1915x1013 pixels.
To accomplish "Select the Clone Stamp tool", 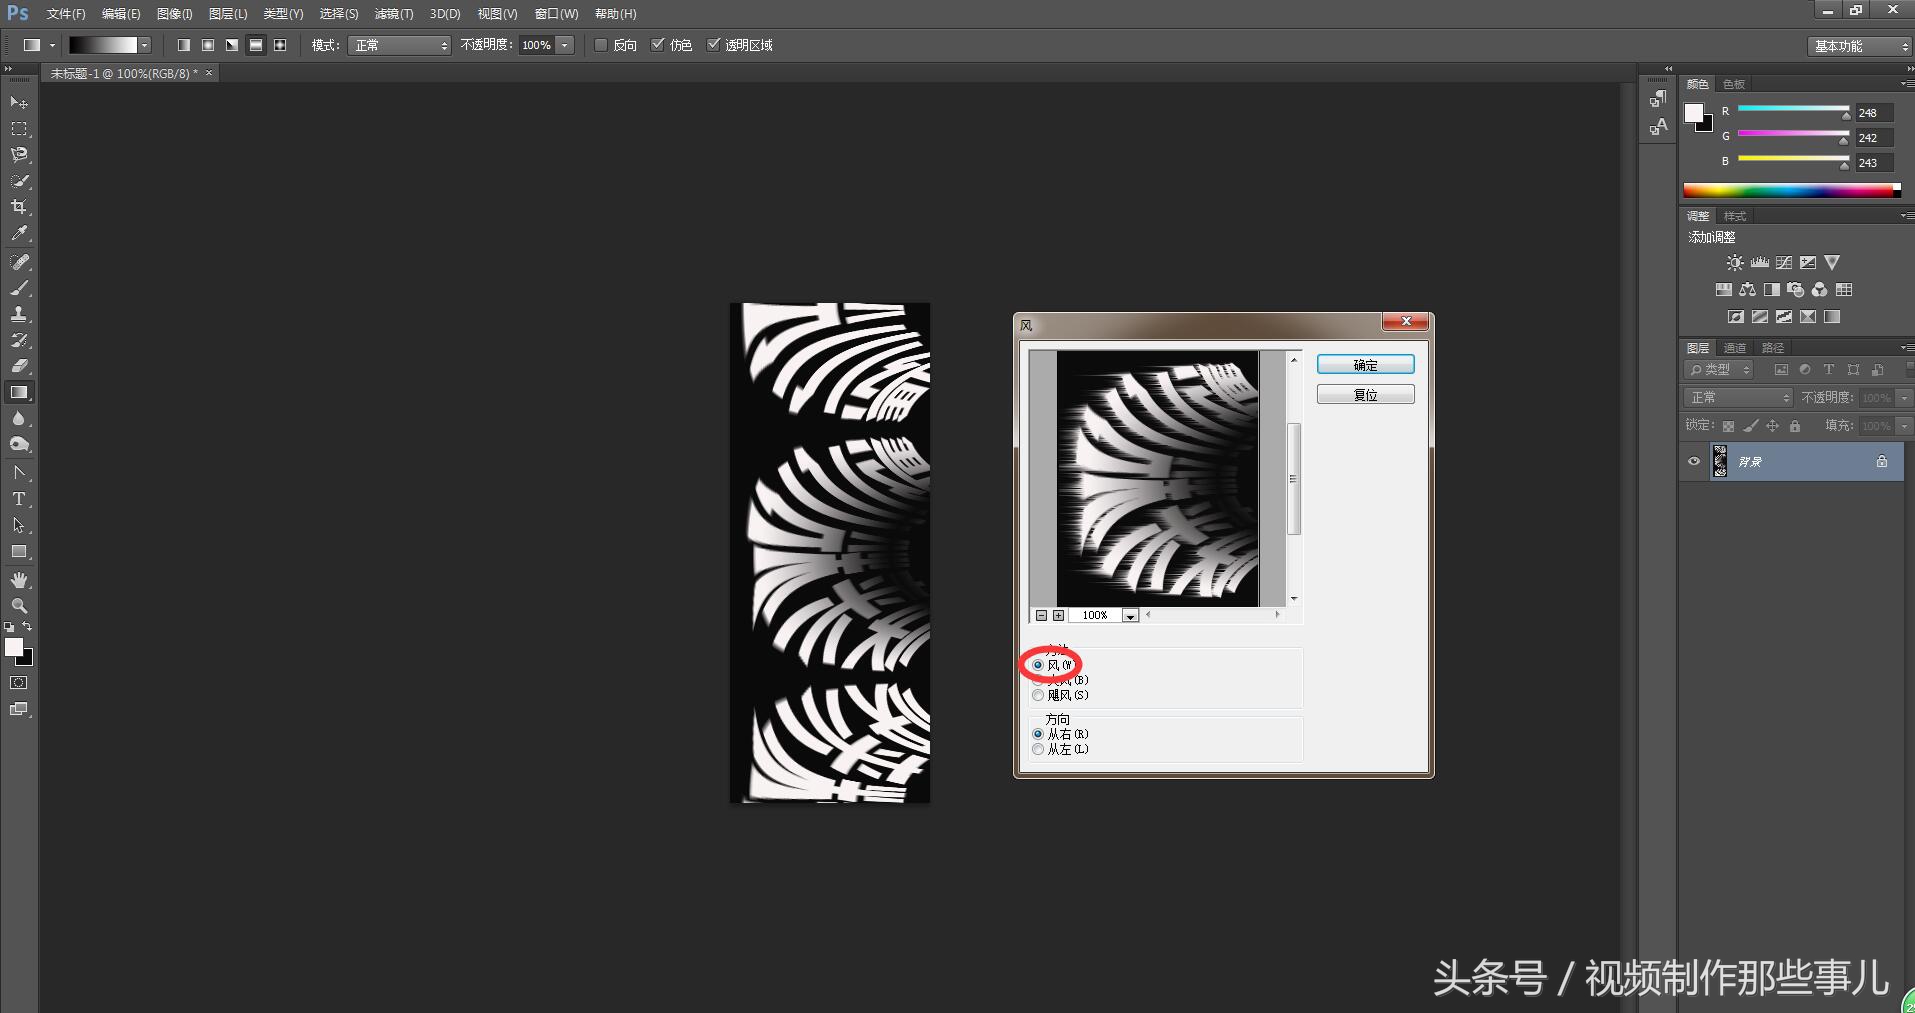I will pos(19,314).
